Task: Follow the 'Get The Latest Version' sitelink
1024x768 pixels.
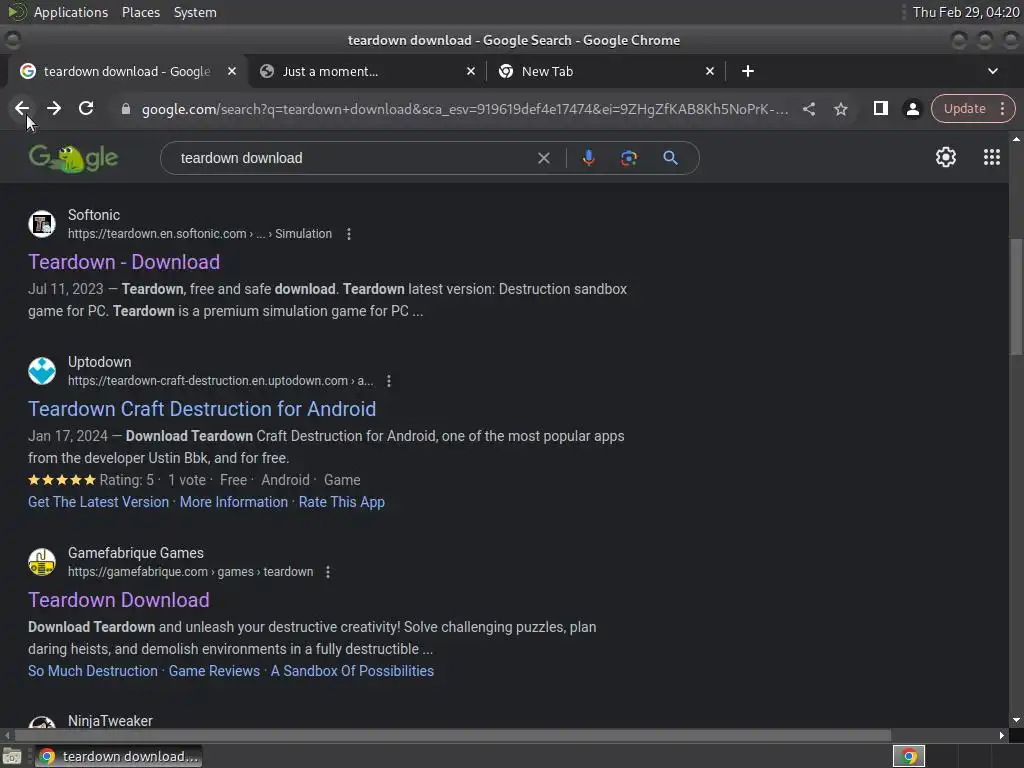Action: tap(98, 502)
